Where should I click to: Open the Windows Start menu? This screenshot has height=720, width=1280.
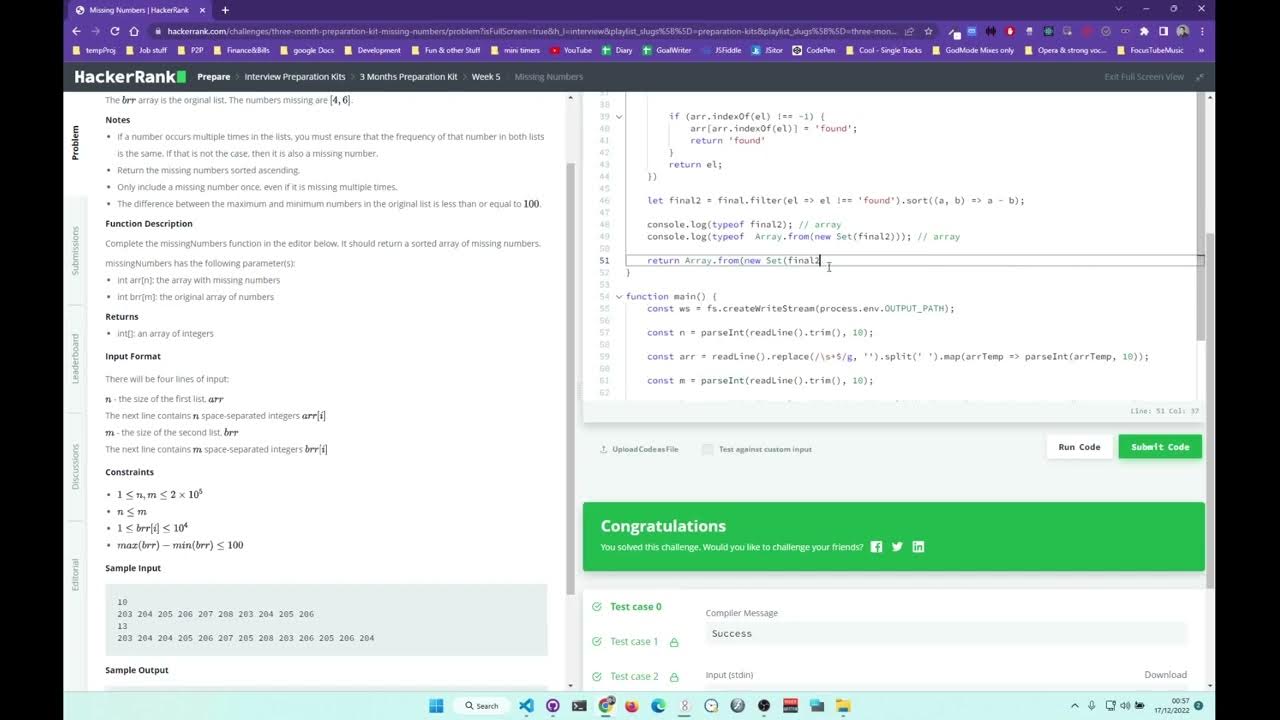click(436, 705)
